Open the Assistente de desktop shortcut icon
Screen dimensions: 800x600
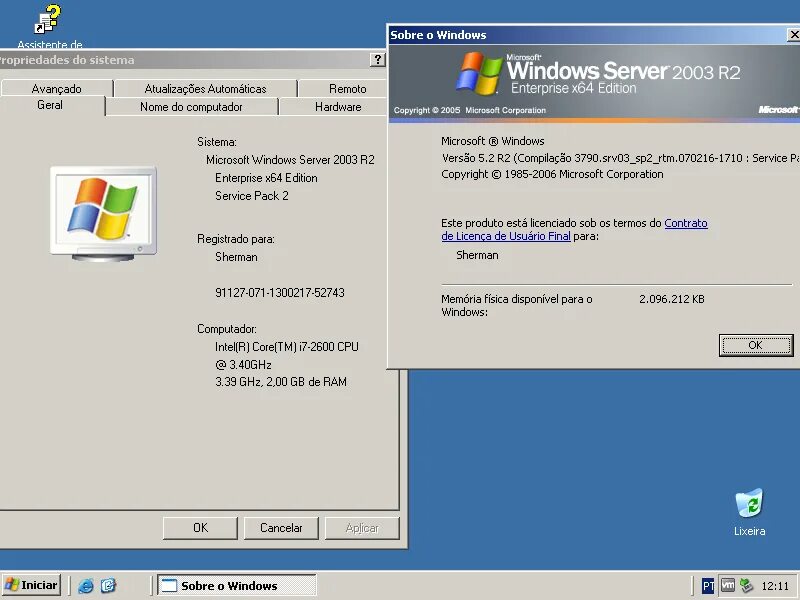48,20
